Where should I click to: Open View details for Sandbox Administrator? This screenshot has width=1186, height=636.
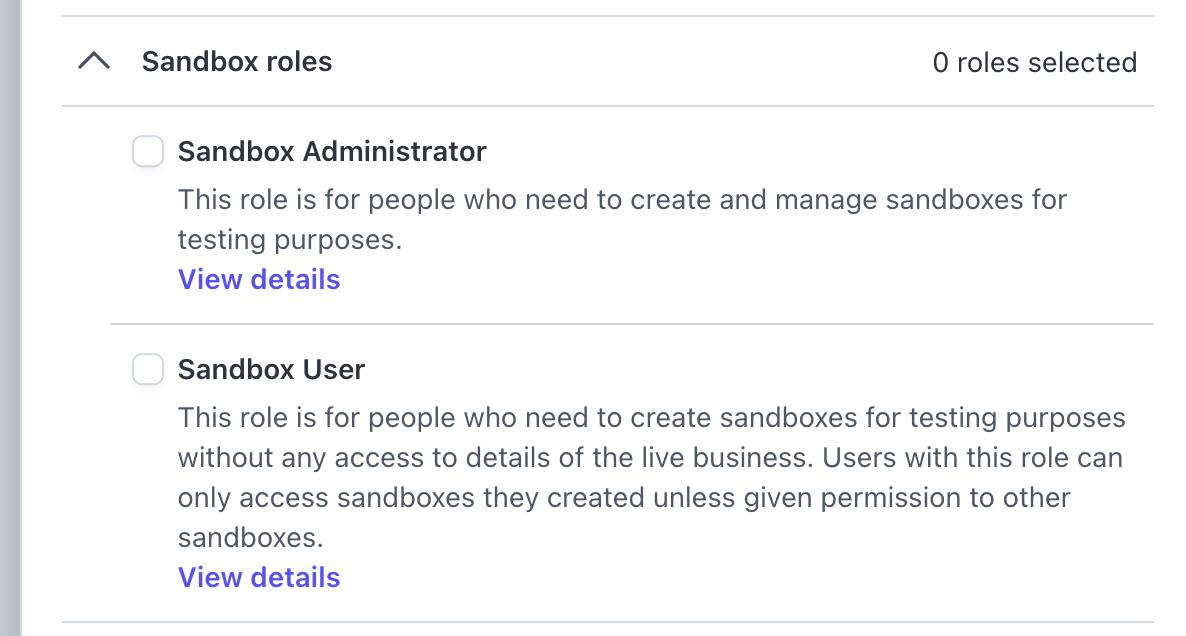click(259, 279)
